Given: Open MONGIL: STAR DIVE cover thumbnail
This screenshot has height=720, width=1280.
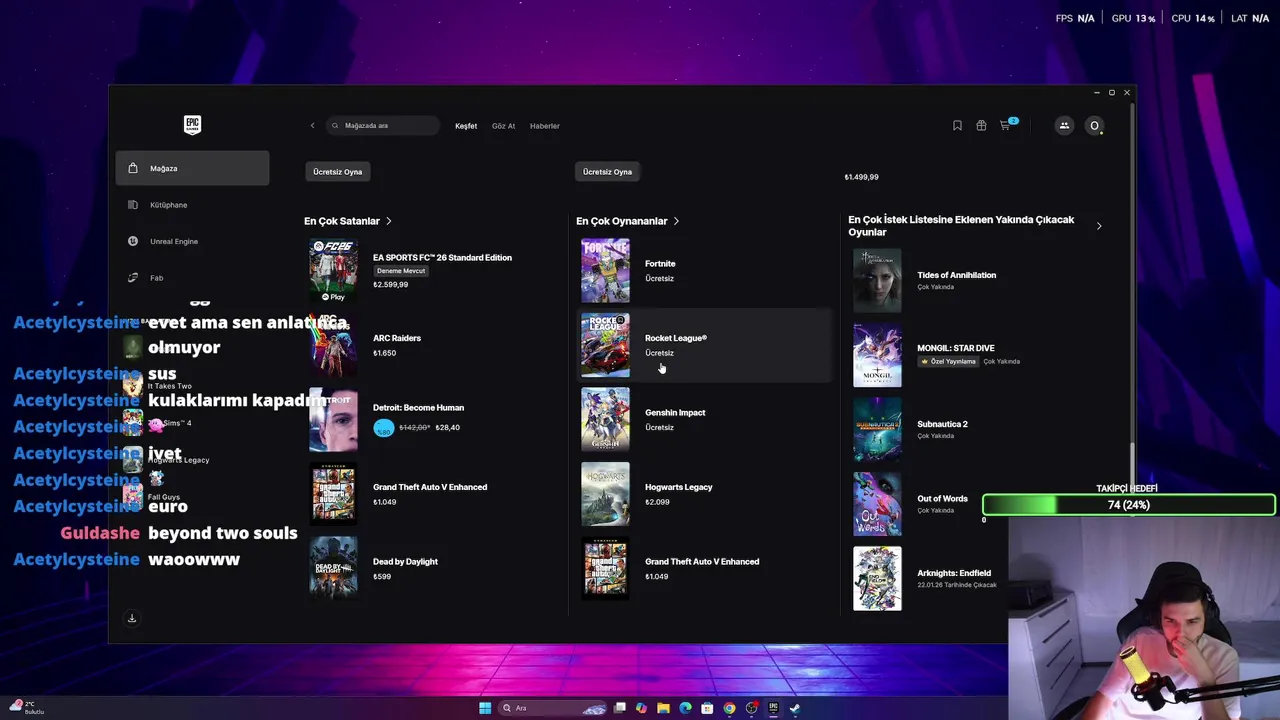Looking at the screenshot, I should point(877,356).
